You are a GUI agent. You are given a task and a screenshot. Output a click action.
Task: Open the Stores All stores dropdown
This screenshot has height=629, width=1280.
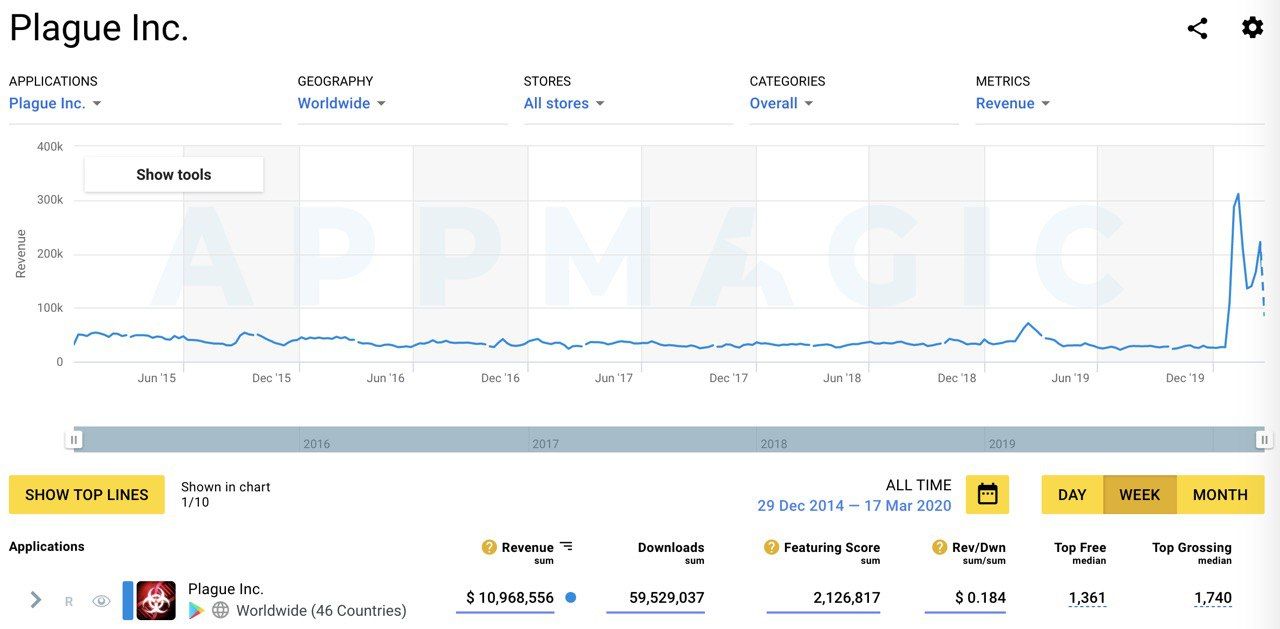564,103
